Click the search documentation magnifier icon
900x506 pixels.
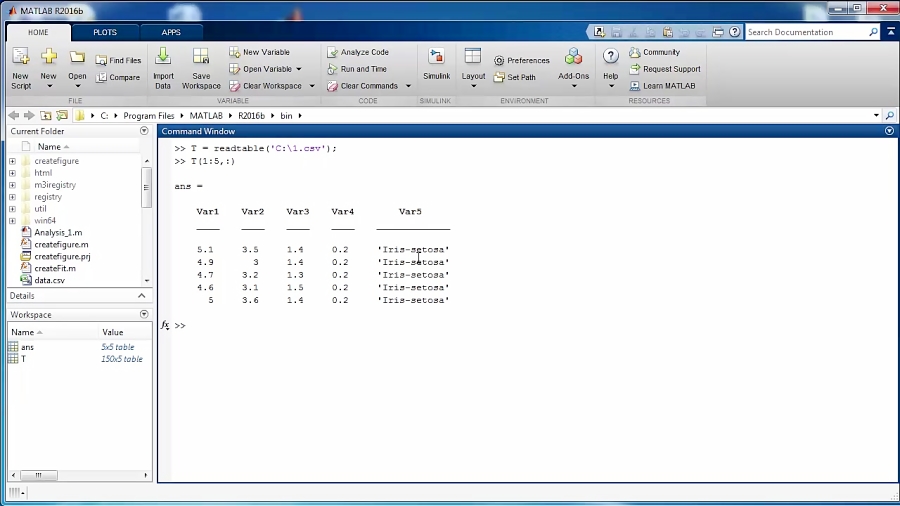pos(873,32)
